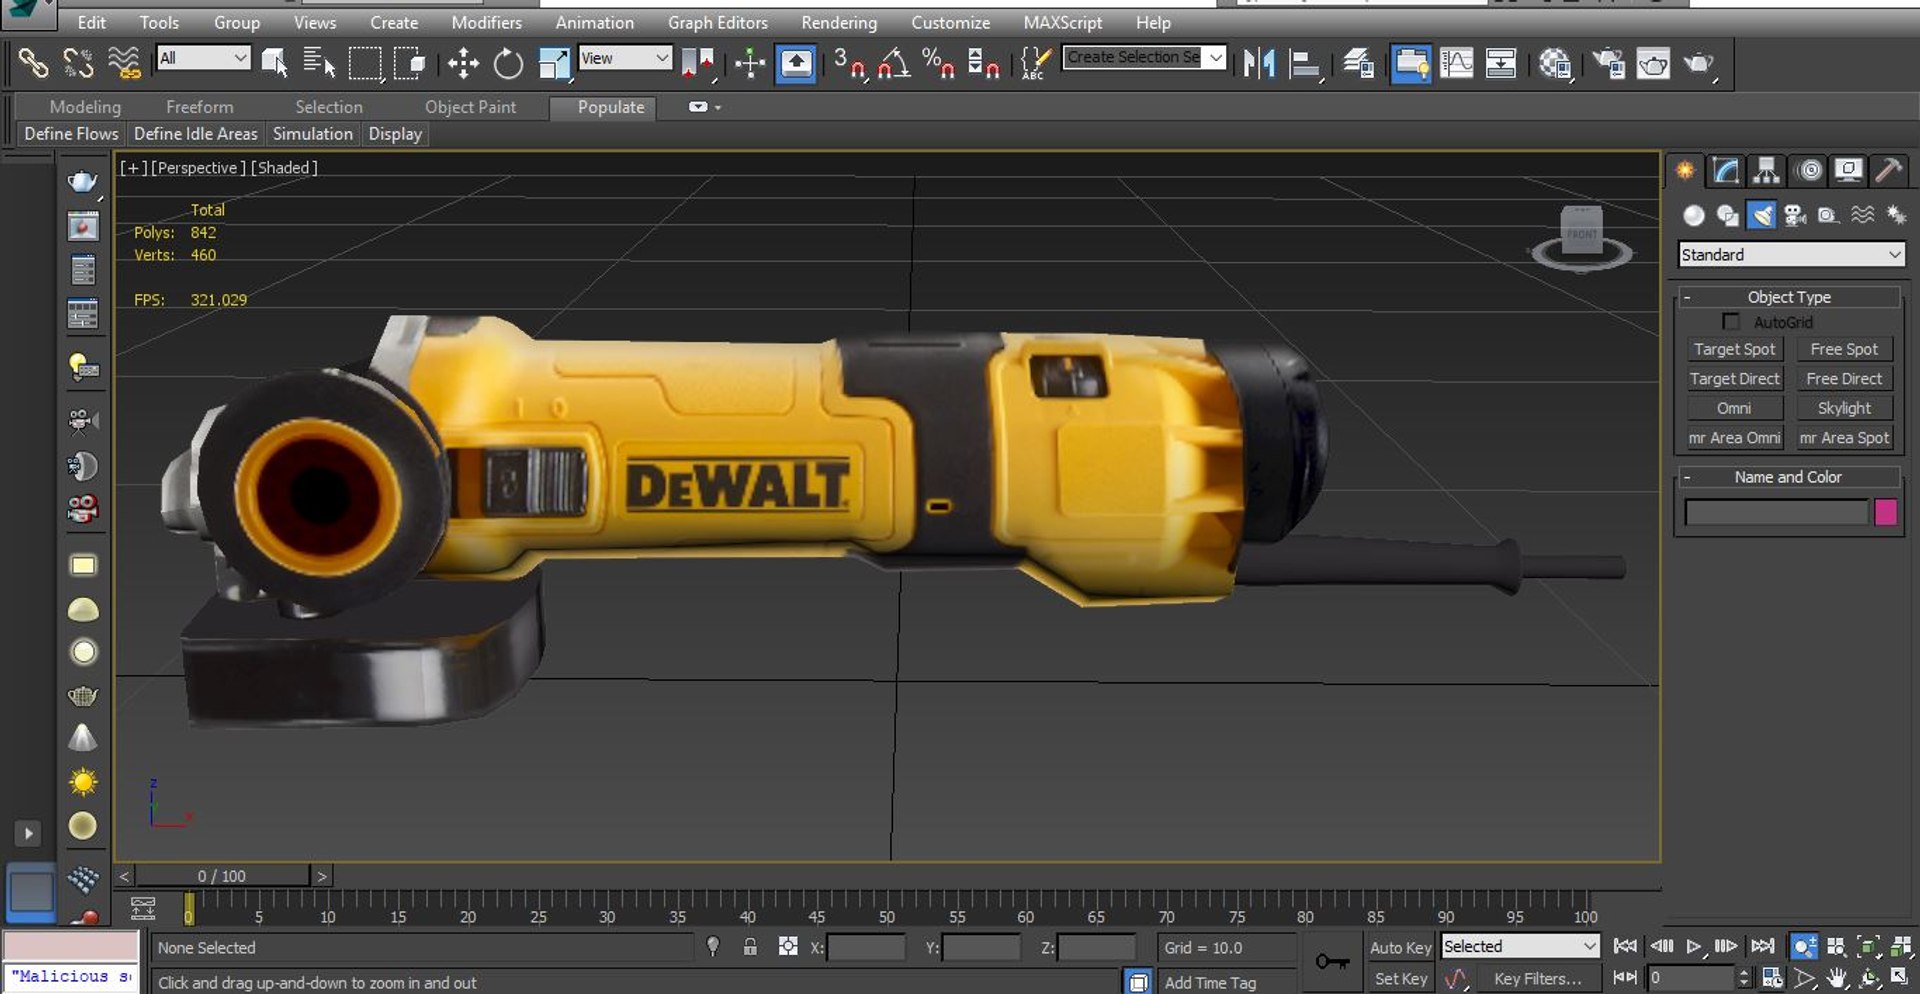Click the Free Direct light button

(x=1844, y=379)
